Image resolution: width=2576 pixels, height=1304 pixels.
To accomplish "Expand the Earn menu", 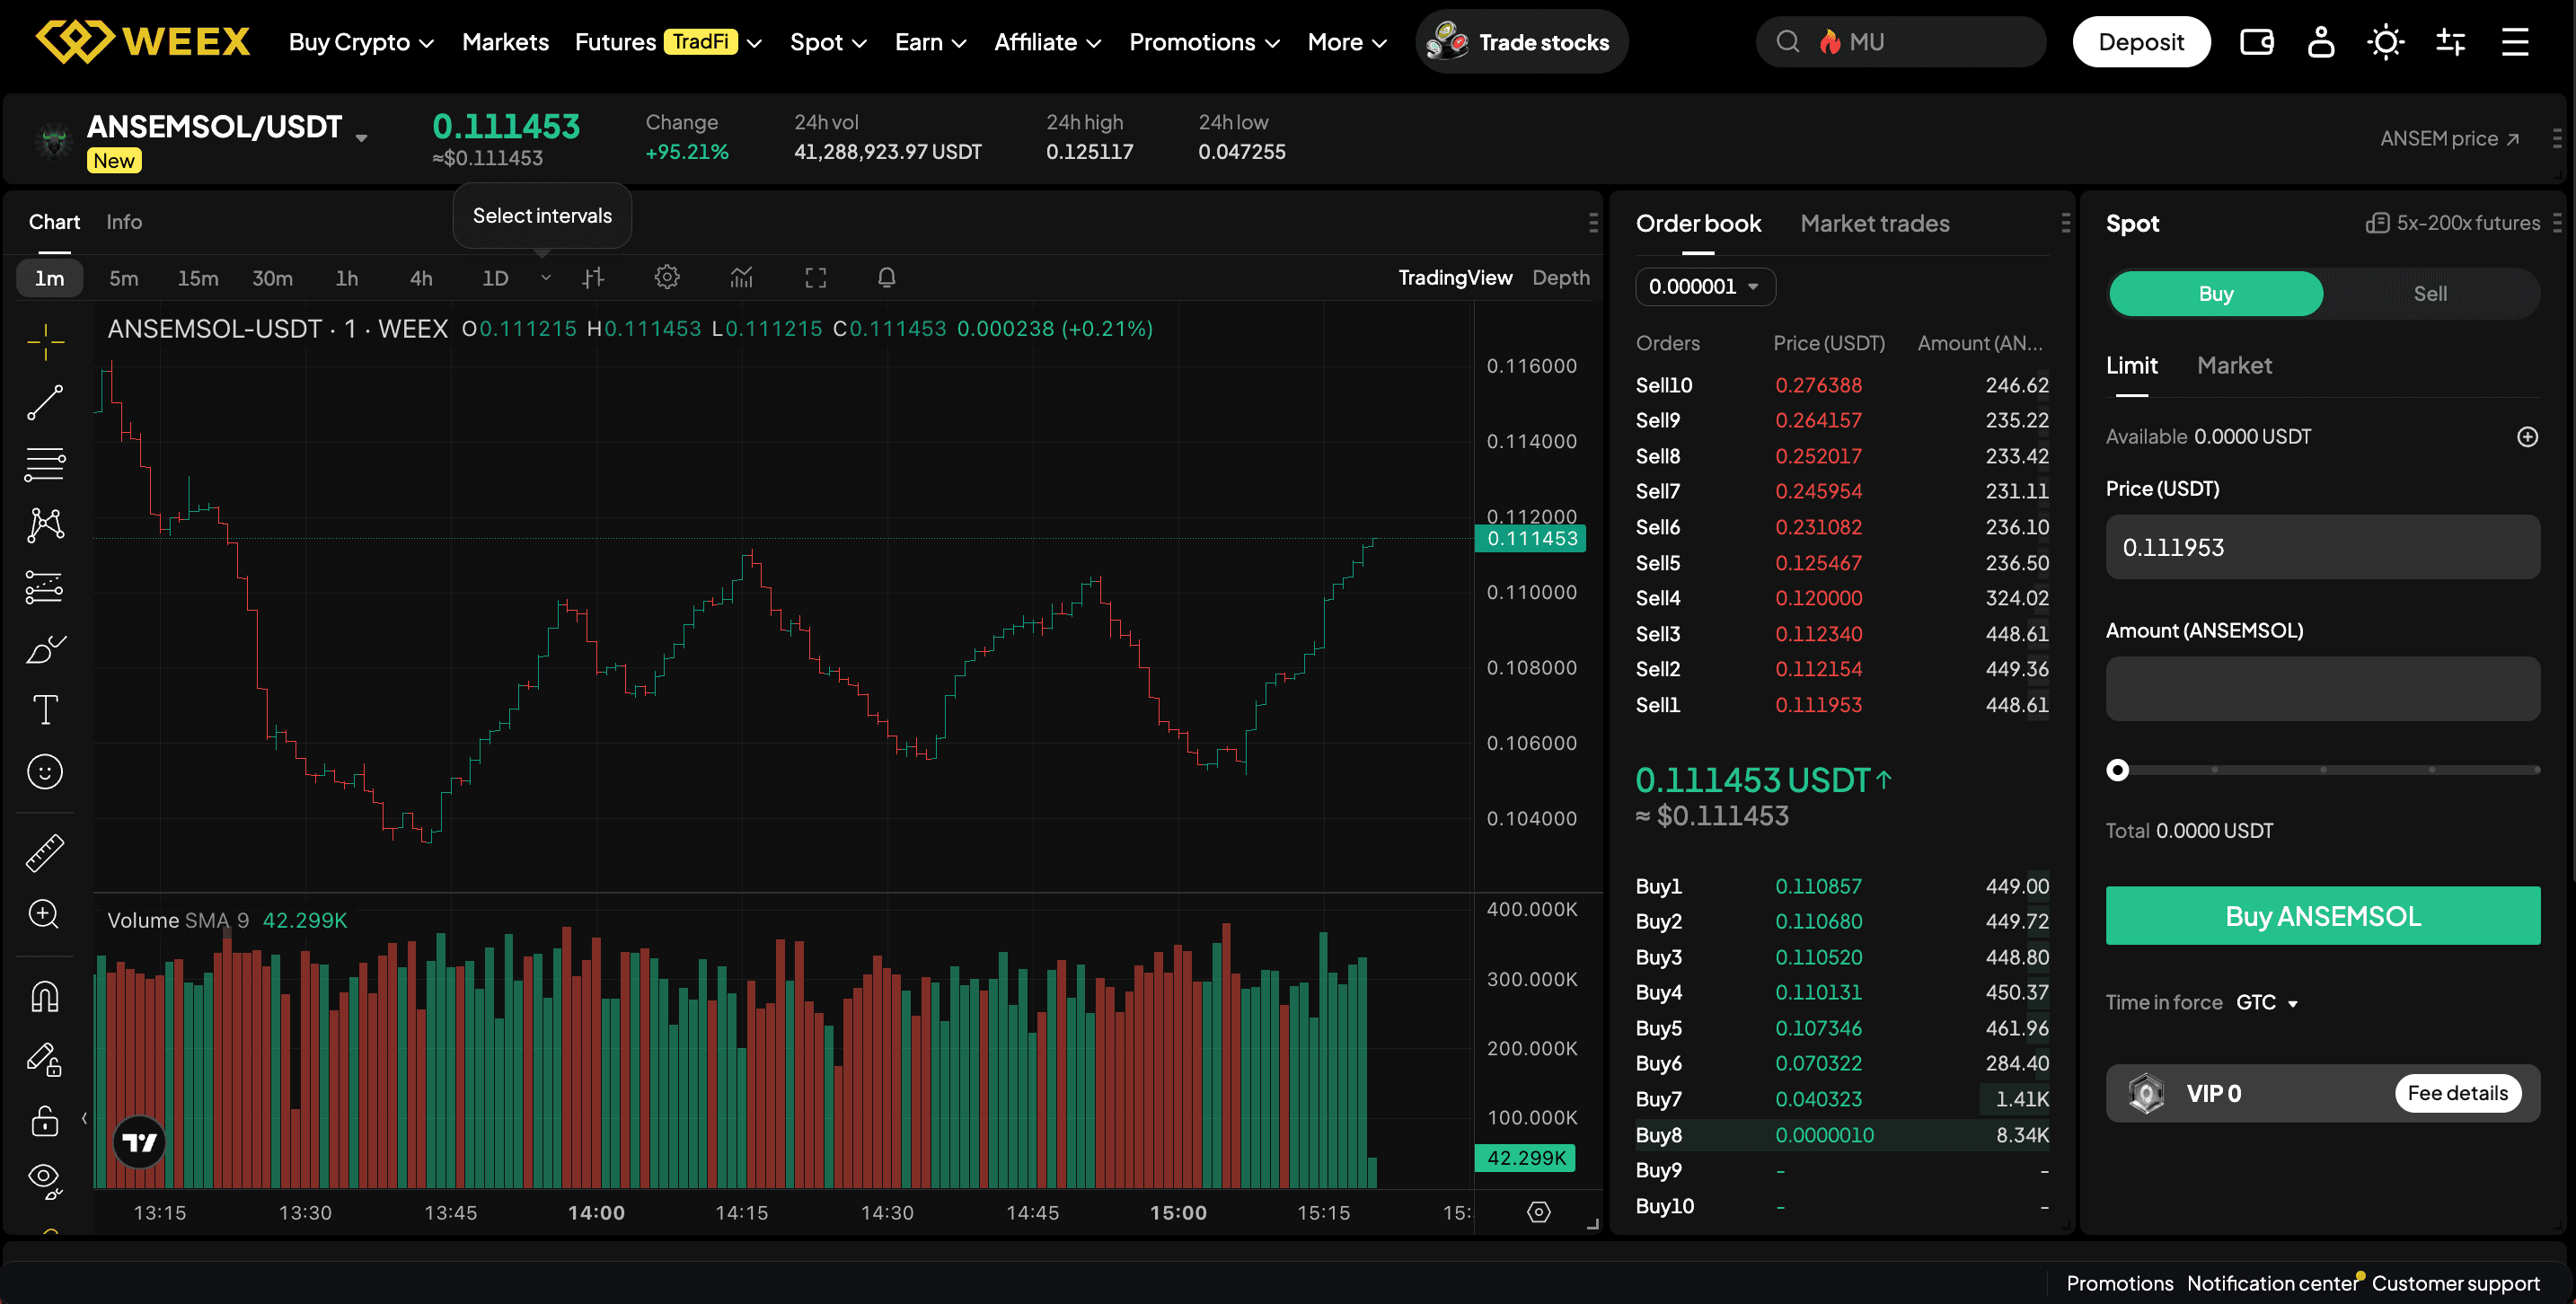I will click(930, 42).
